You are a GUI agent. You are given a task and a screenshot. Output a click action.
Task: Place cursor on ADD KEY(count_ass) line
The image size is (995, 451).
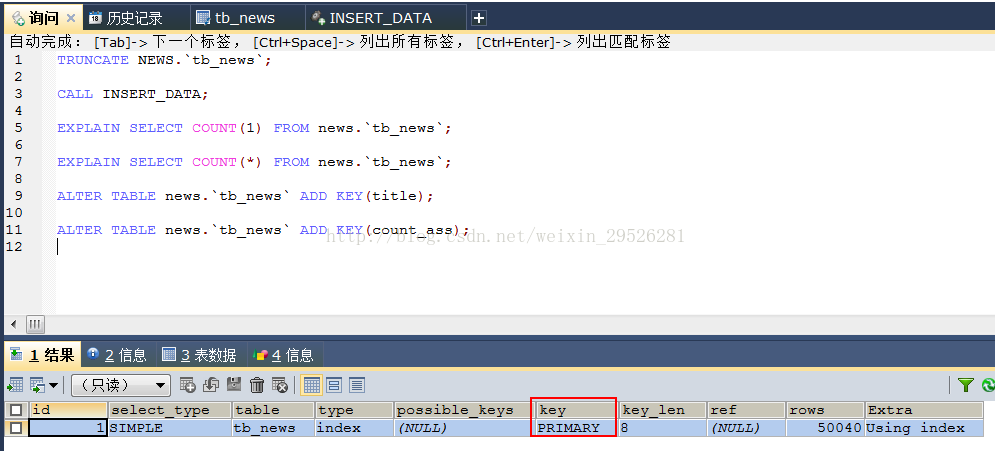coord(263,230)
